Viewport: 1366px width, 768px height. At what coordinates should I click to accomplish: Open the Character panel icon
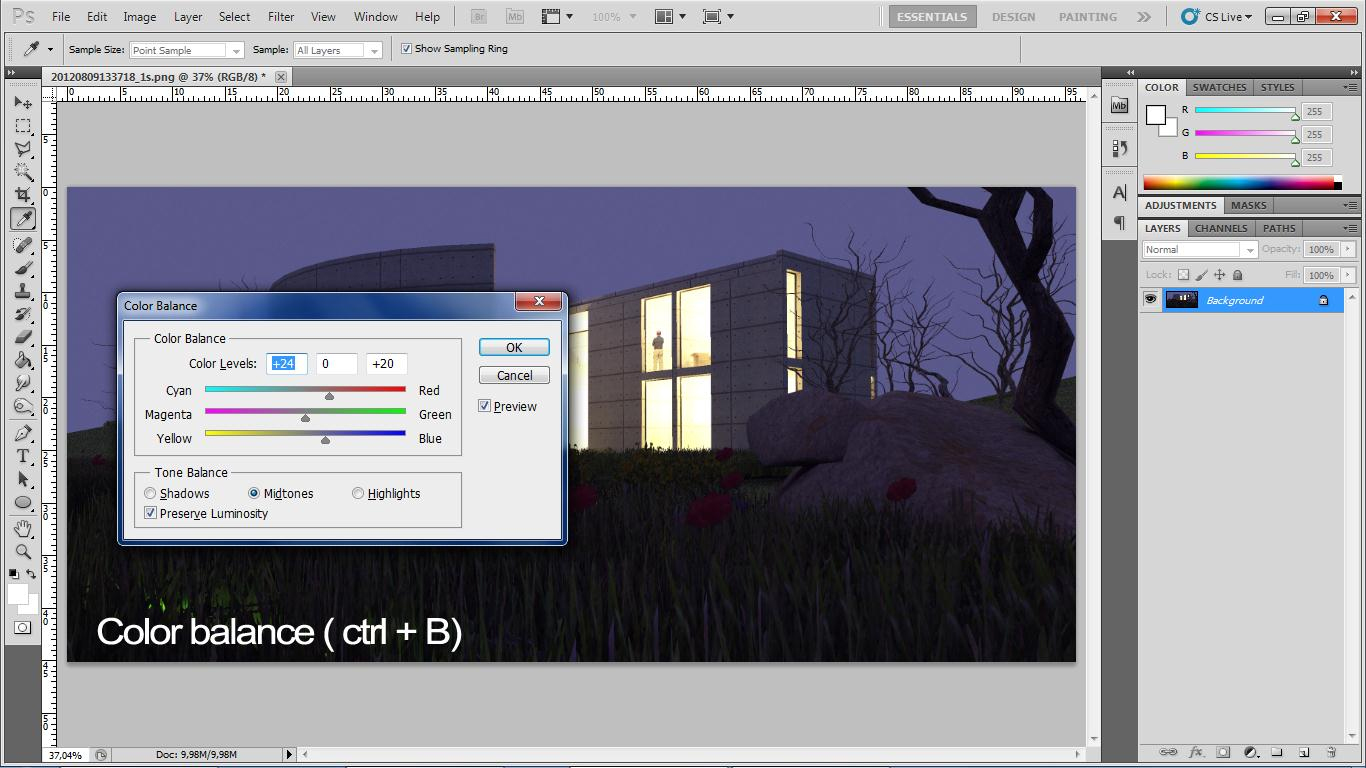point(1119,192)
